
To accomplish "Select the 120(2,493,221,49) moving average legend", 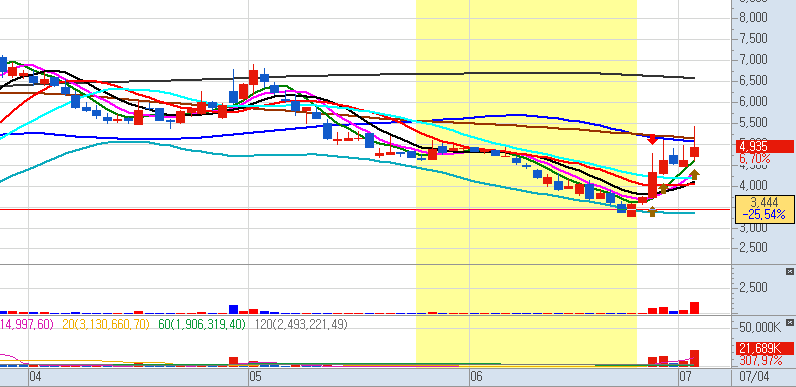I will (301, 324).
